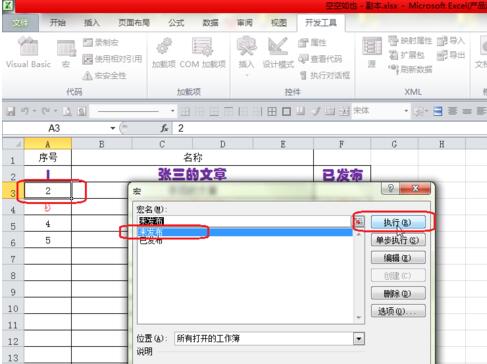Switch to the 审阅 review tab
487x364 pixels.
click(245, 23)
